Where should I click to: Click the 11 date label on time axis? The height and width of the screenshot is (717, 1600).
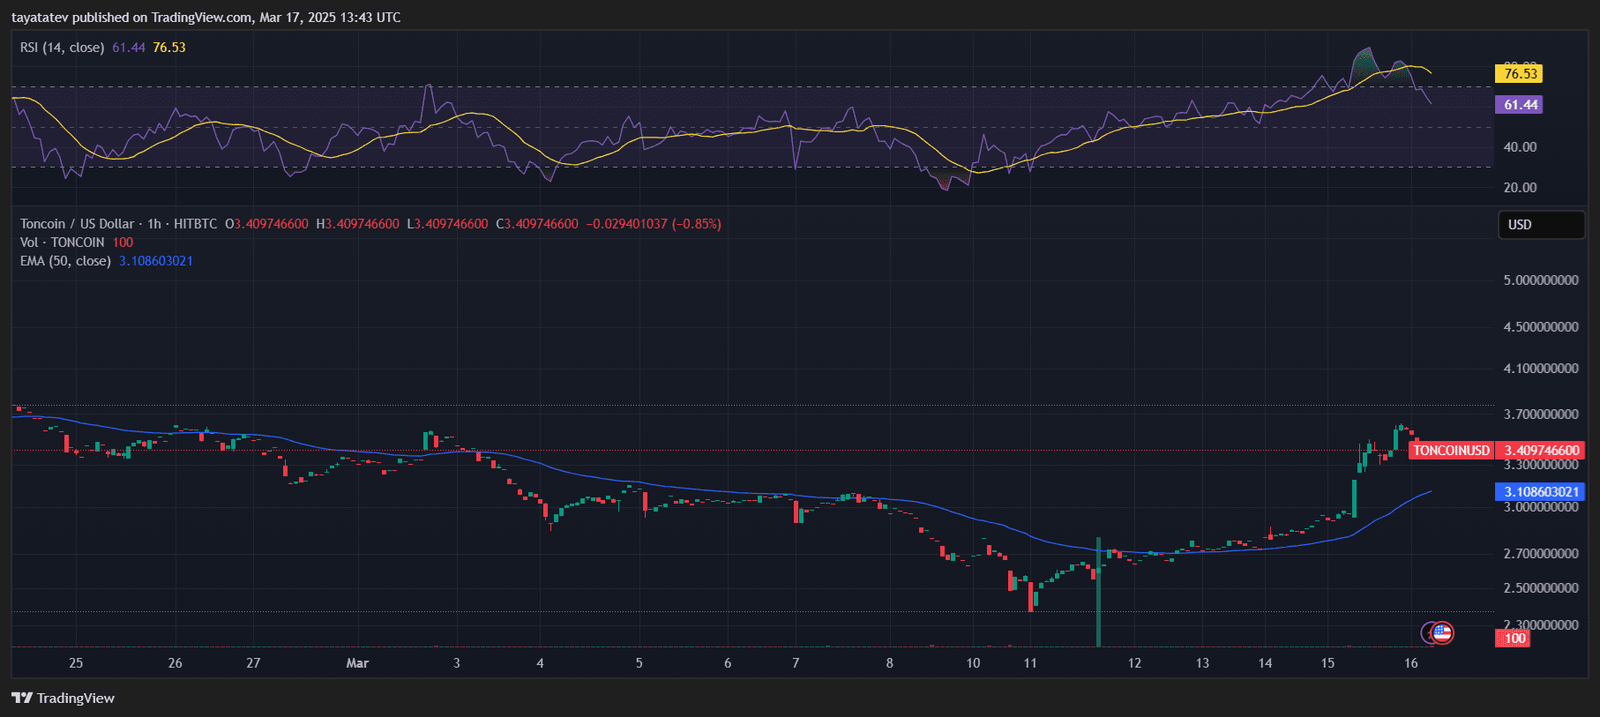coord(1030,663)
